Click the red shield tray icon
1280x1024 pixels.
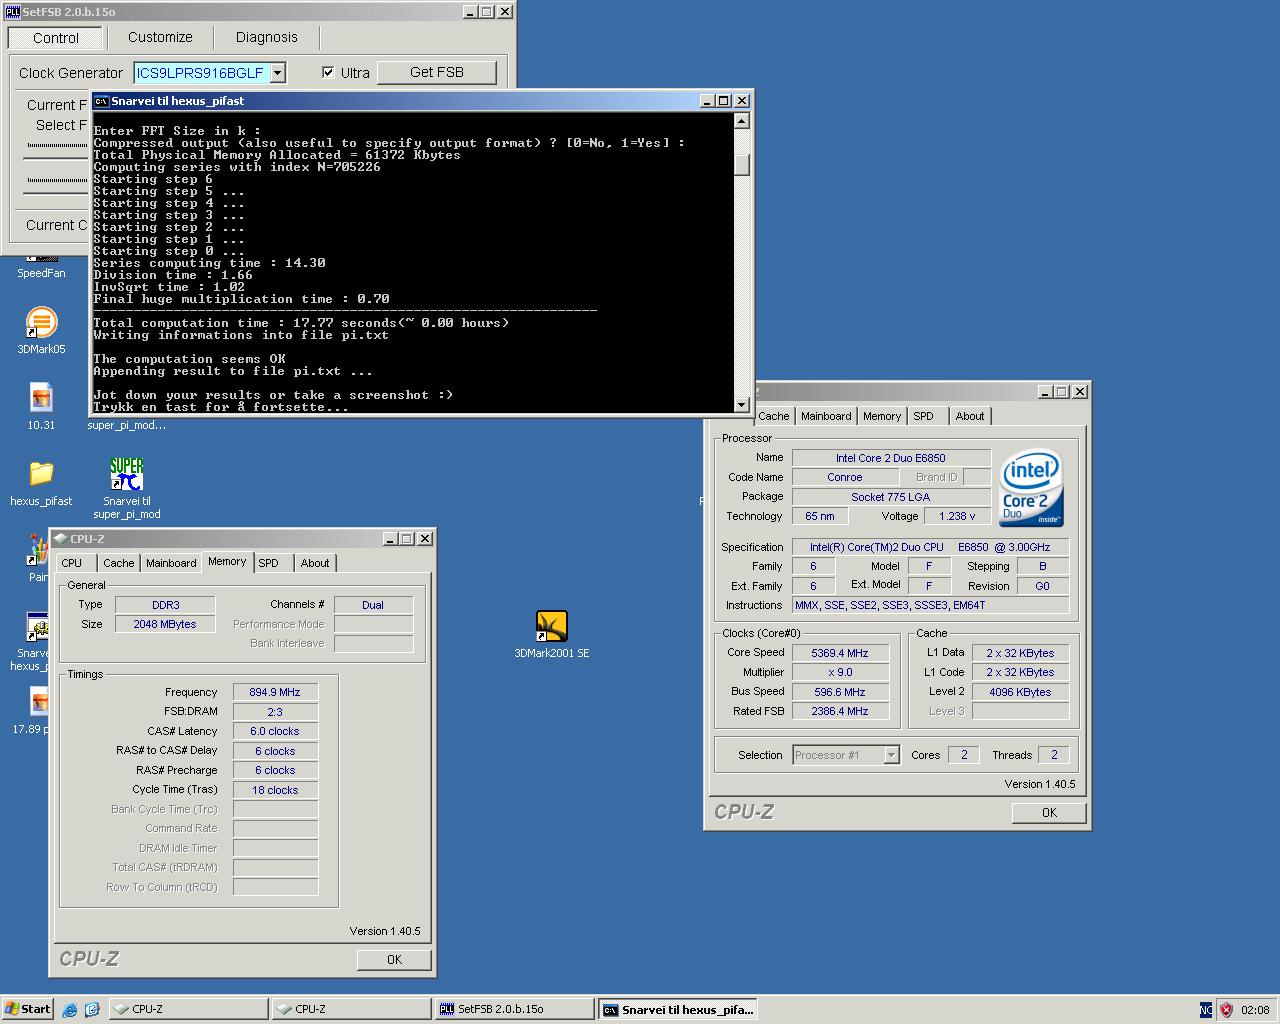[x=1226, y=1010]
